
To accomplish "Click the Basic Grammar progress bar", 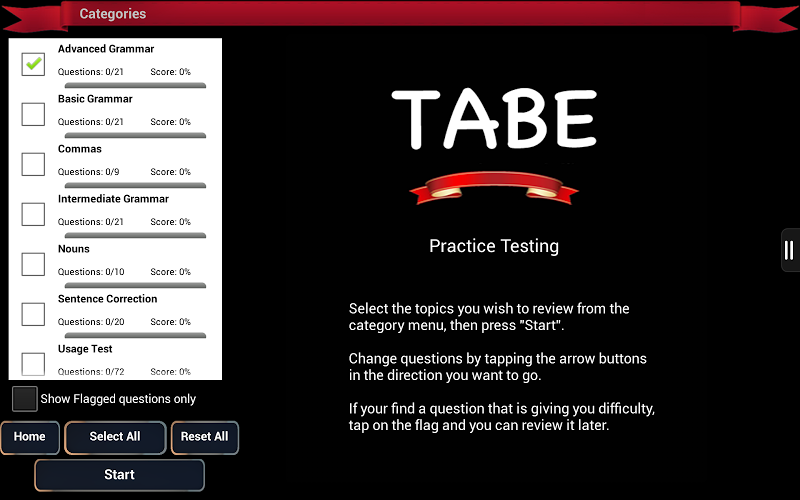I will pyautogui.click(x=135, y=135).
